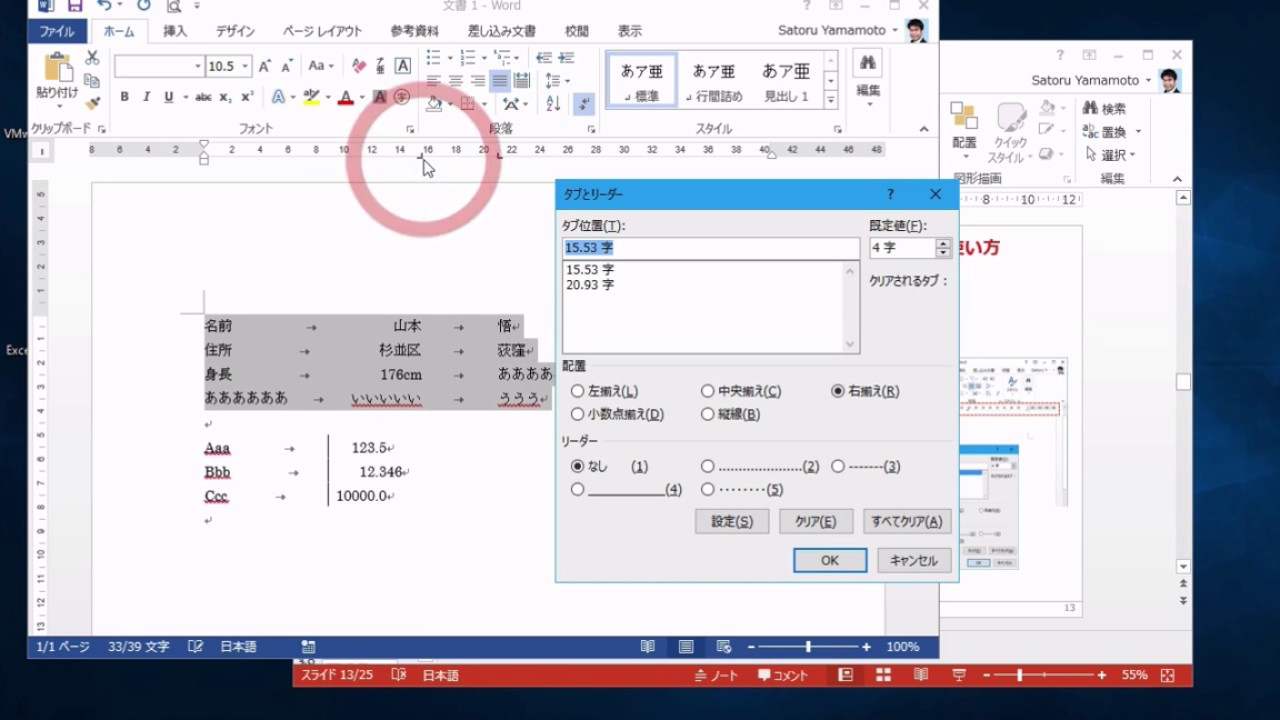Screen dimensions: 1280x720
Task: Open the 挿入 ribbon tab
Action: pyautogui.click(x=175, y=31)
